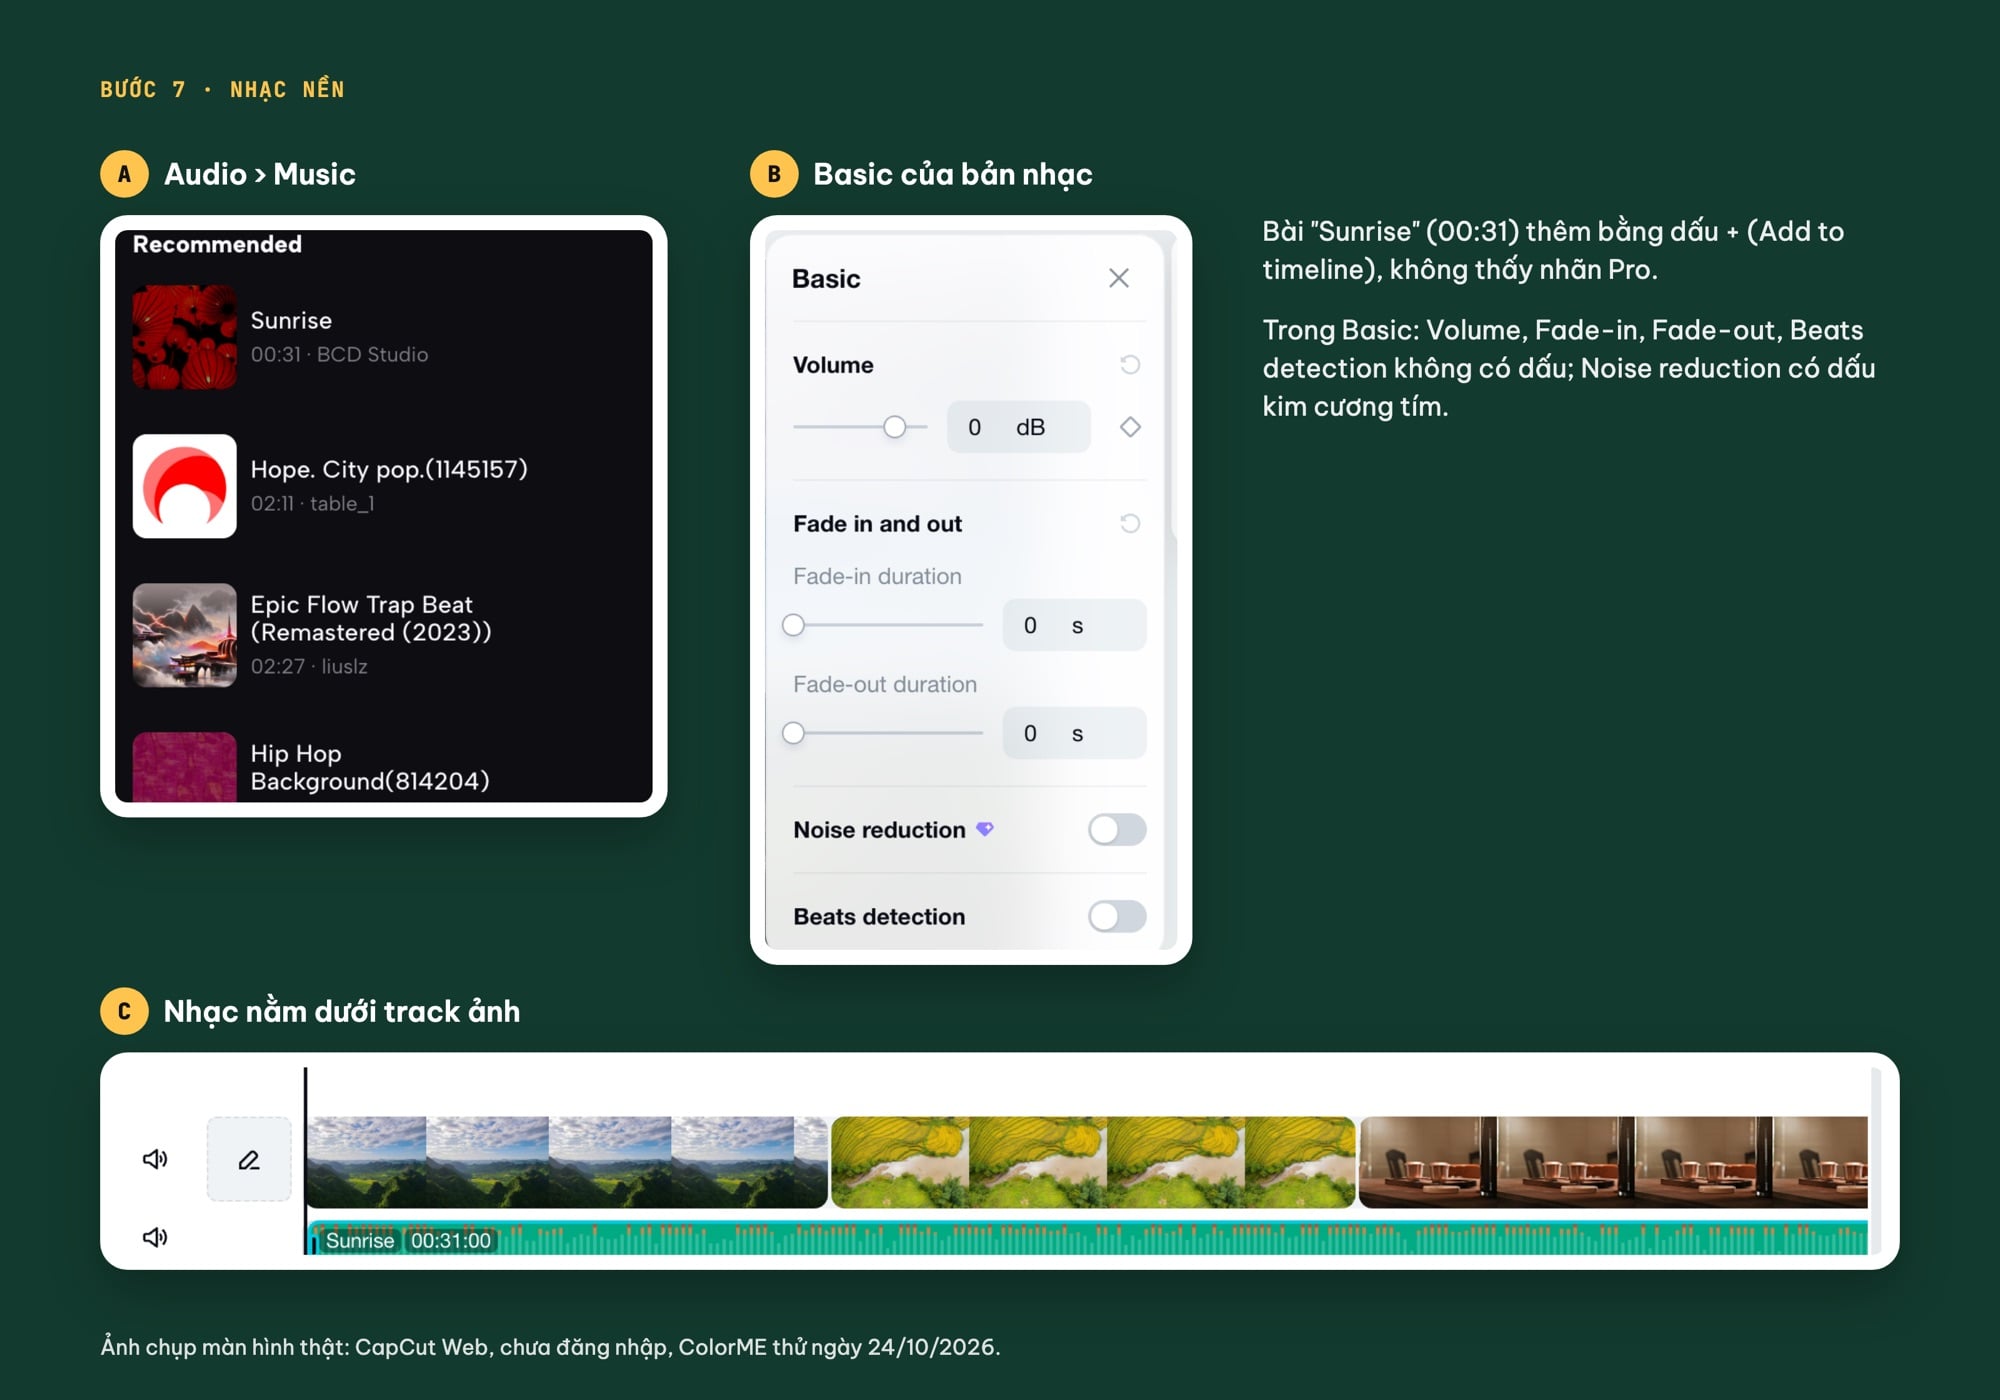Add a Volume keyframe diamond
Viewport: 2000px width, 1400px height.
(1130, 427)
